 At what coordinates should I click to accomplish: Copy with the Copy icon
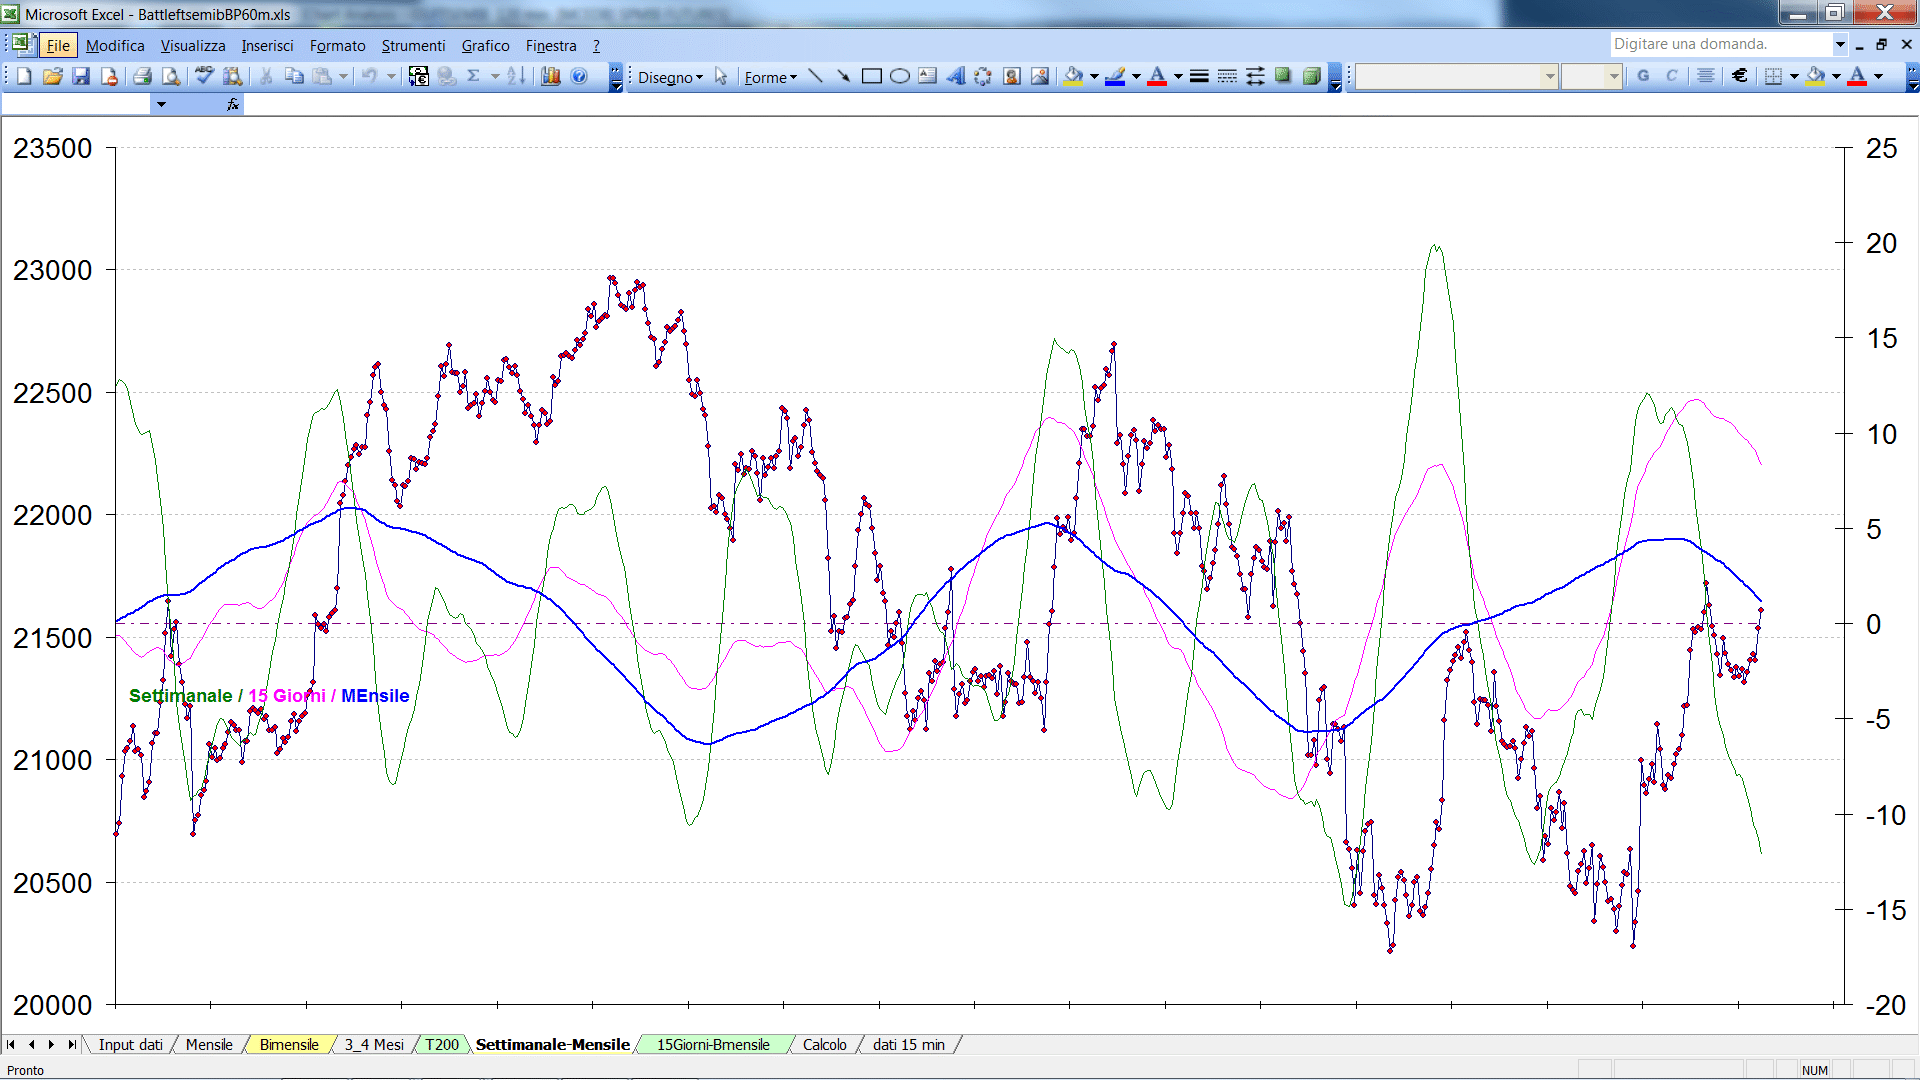point(294,76)
